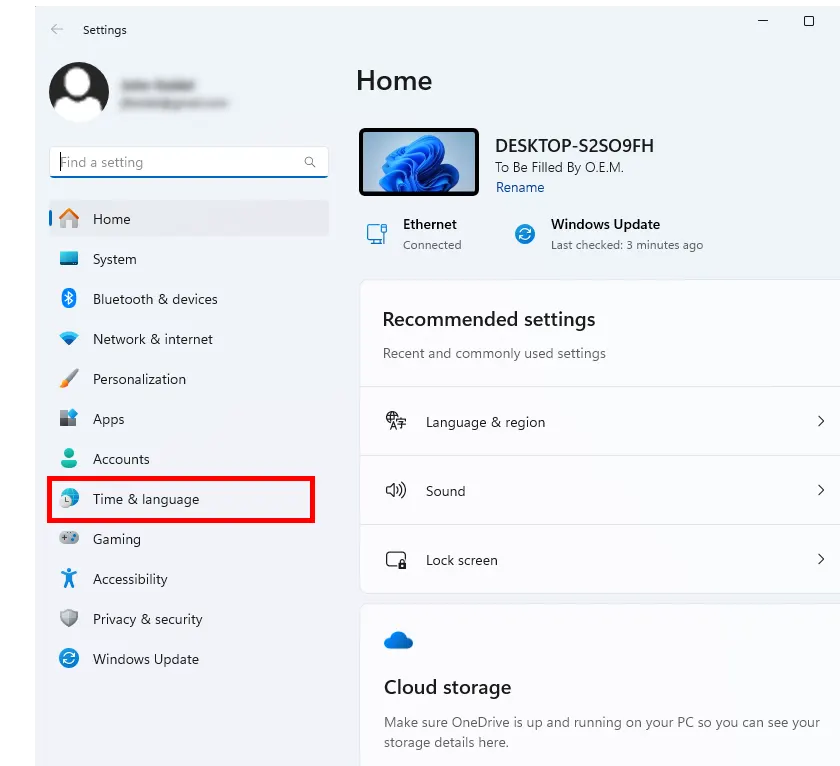This screenshot has width=840, height=766.
Task: Select the Personalization paintbrush icon
Action: 69,379
